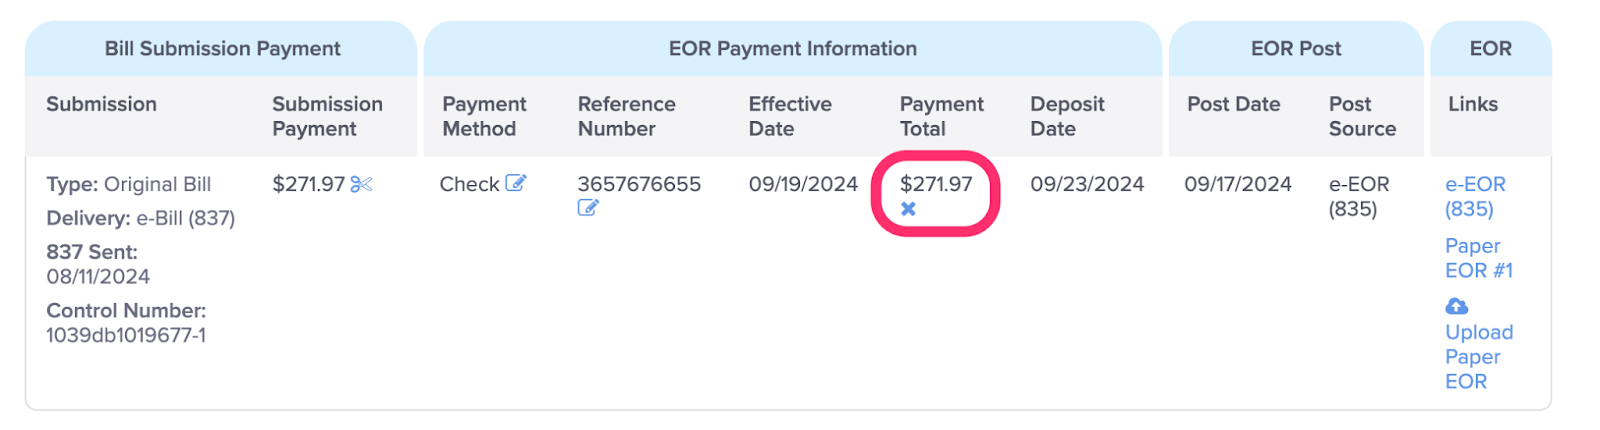Click the cloud upload icon
1600x430 pixels.
(1457, 306)
